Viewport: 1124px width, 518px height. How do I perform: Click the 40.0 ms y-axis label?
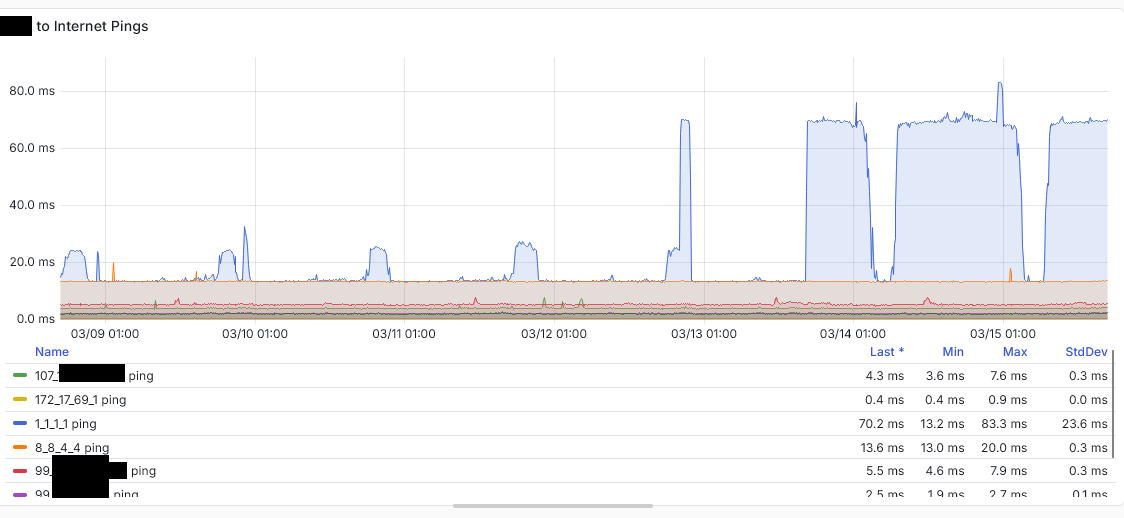click(x=32, y=205)
